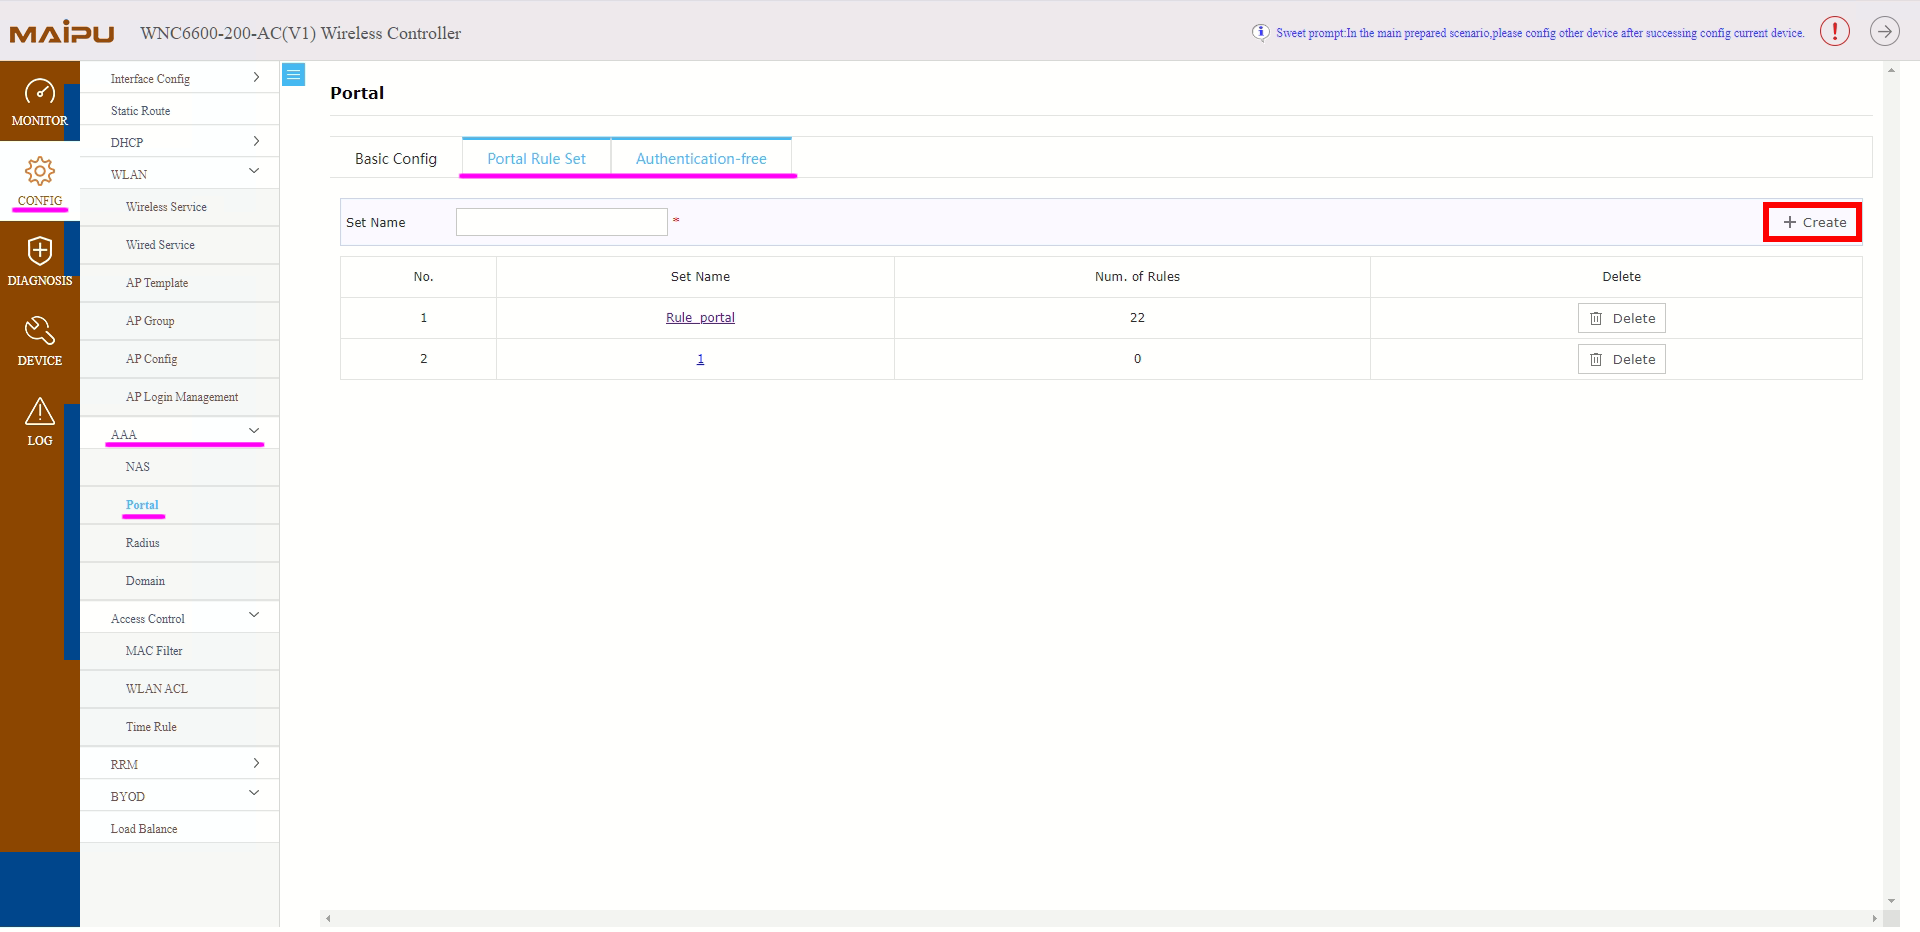Viewport: 1920px width, 932px height.
Task: Open NAS under AAA
Action: [x=137, y=467]
